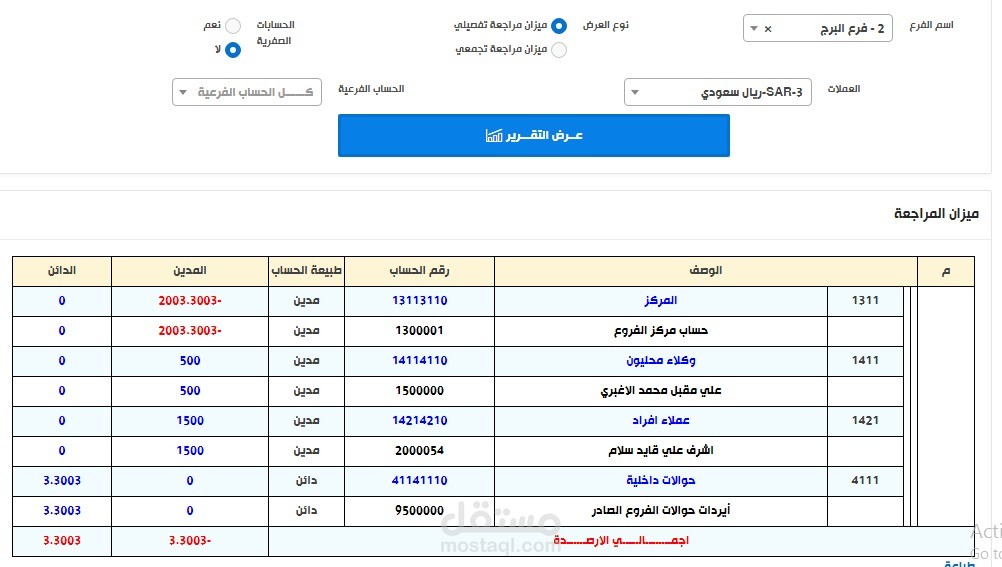Image resolution: width=1002 pixels, height=567 pixels.
Task: Click the debit 1500 in عملاء افراد row
Action: click(190, 421)
